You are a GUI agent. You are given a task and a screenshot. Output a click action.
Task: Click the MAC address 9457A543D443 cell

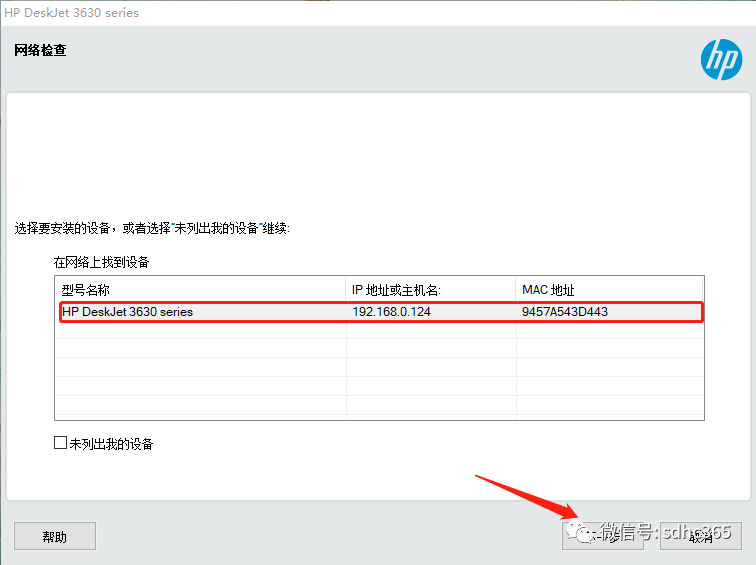565,312
